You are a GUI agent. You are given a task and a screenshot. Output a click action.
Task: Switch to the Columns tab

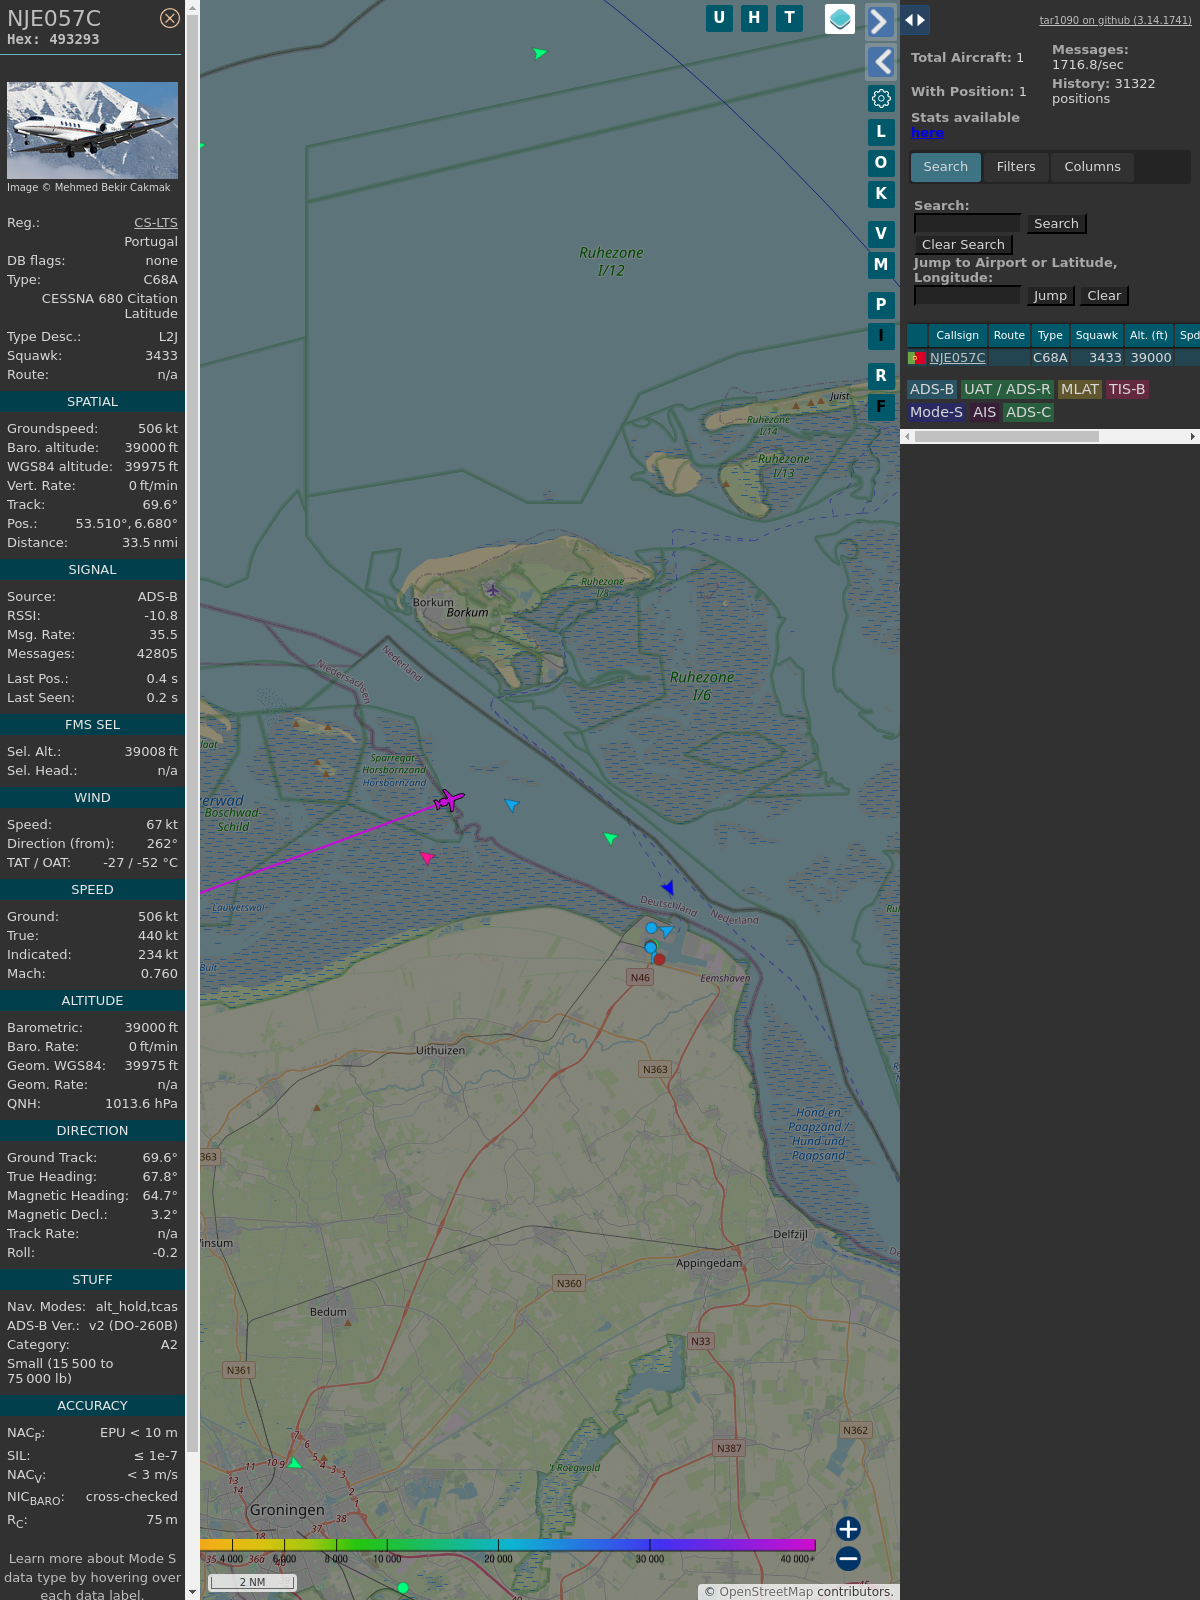click(1092, 167)
